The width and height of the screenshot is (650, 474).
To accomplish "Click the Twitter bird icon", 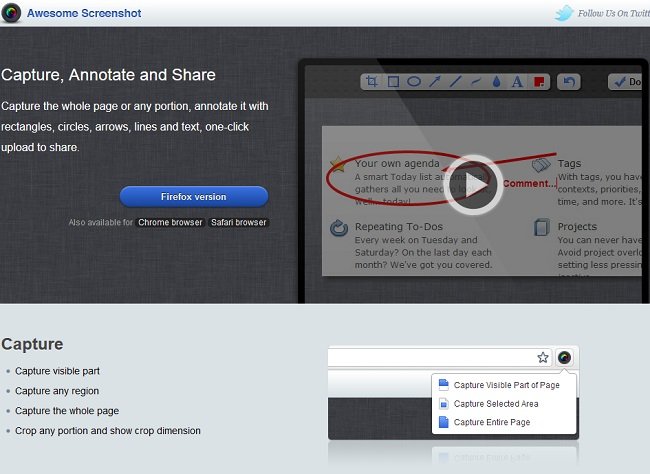I will (564, 13).
